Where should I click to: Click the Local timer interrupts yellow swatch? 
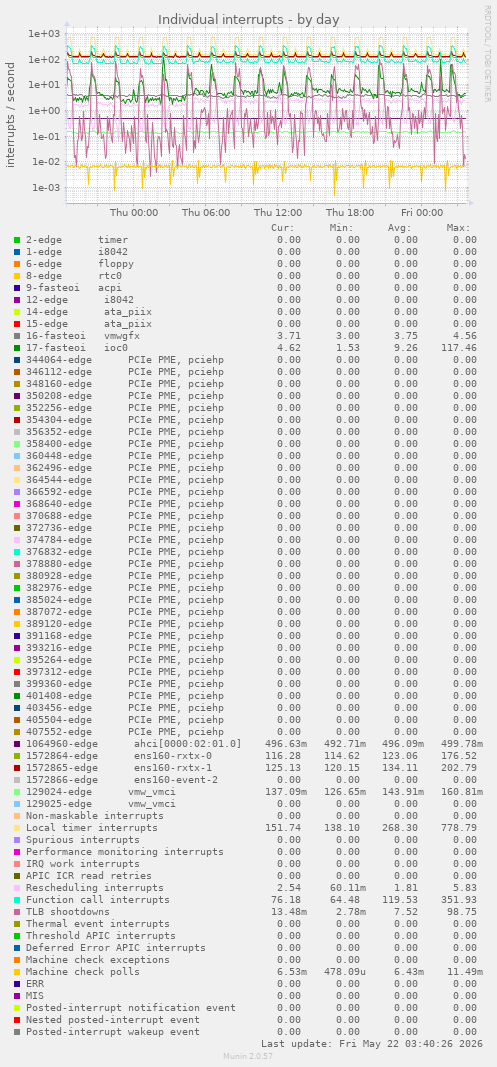[x=17, y=827]
